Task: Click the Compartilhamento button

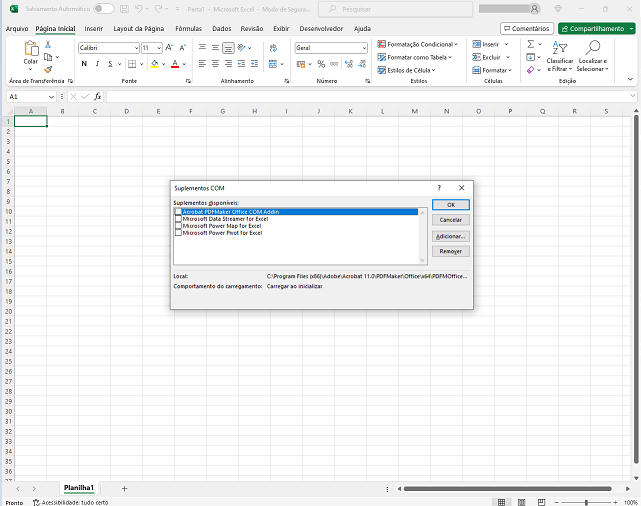Action: coord(596,29)
